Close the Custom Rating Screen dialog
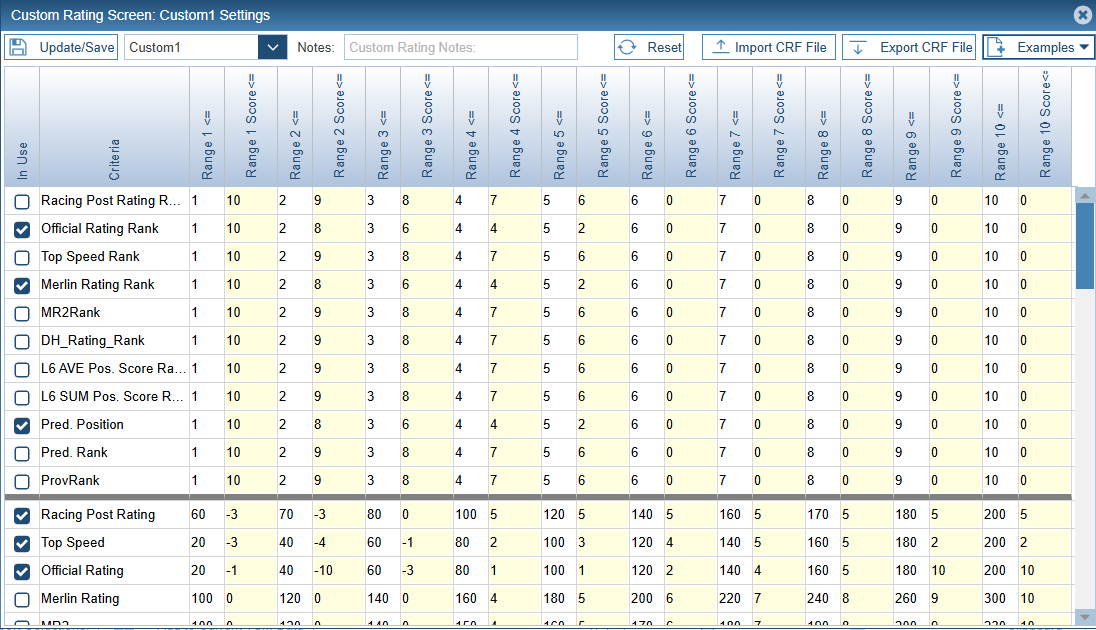This screenshot has width=1096, height=630. click(1082, 15)
